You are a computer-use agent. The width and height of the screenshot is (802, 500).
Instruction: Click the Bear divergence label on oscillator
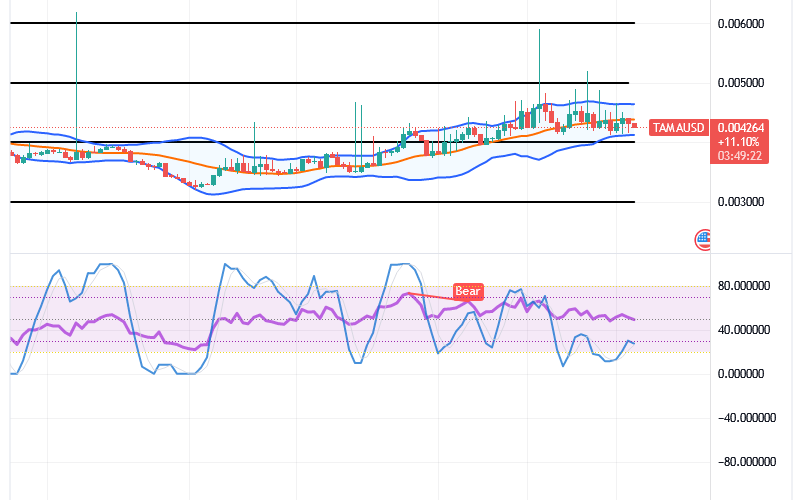pos(468,291)
